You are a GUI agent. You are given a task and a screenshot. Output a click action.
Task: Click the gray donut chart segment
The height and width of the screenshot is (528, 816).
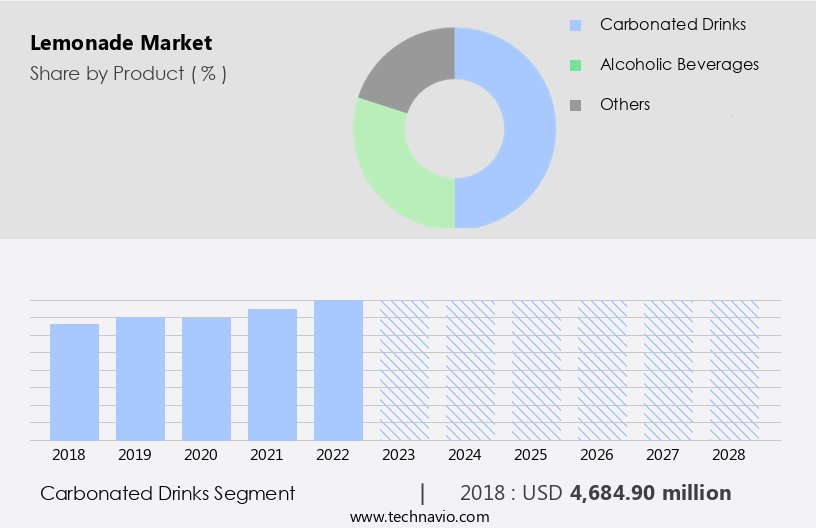pyautogui.click(x=405, y=65)
